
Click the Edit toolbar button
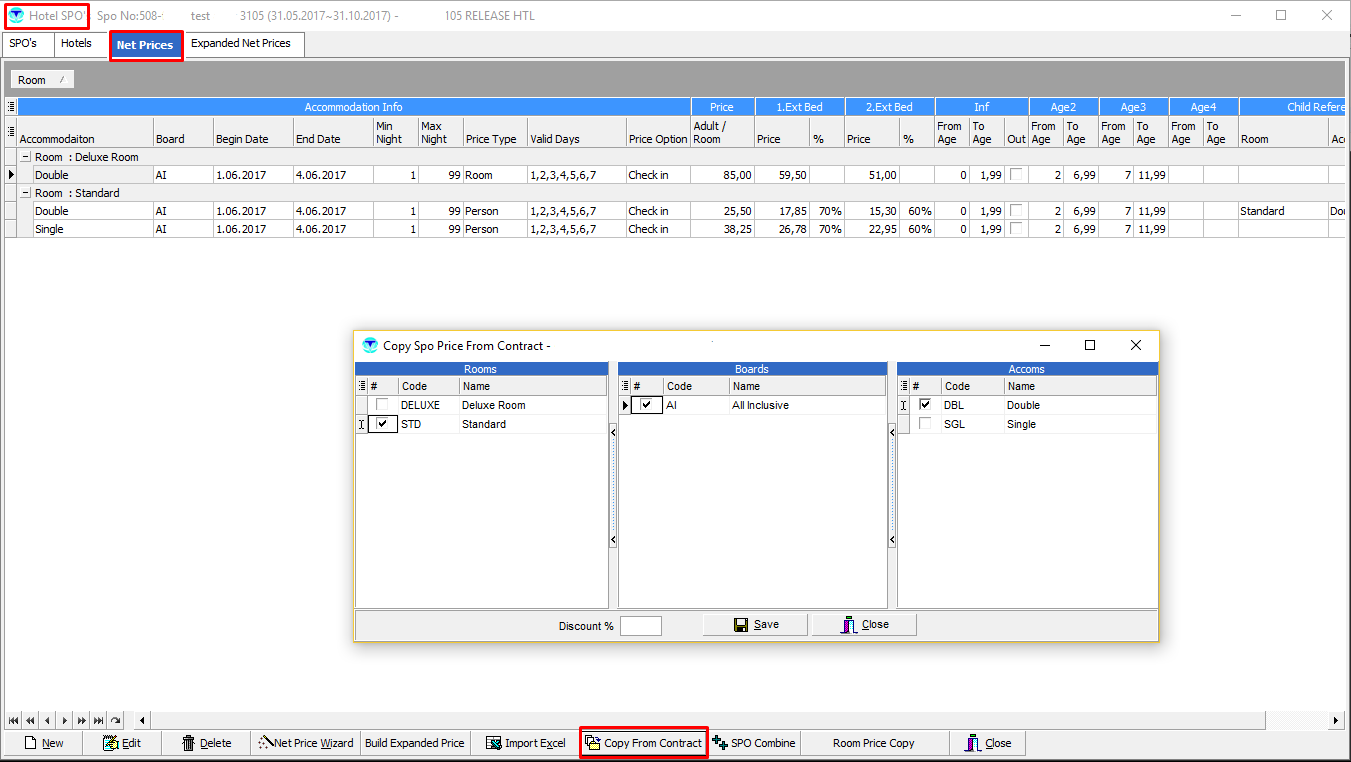(x=122, y=743)
